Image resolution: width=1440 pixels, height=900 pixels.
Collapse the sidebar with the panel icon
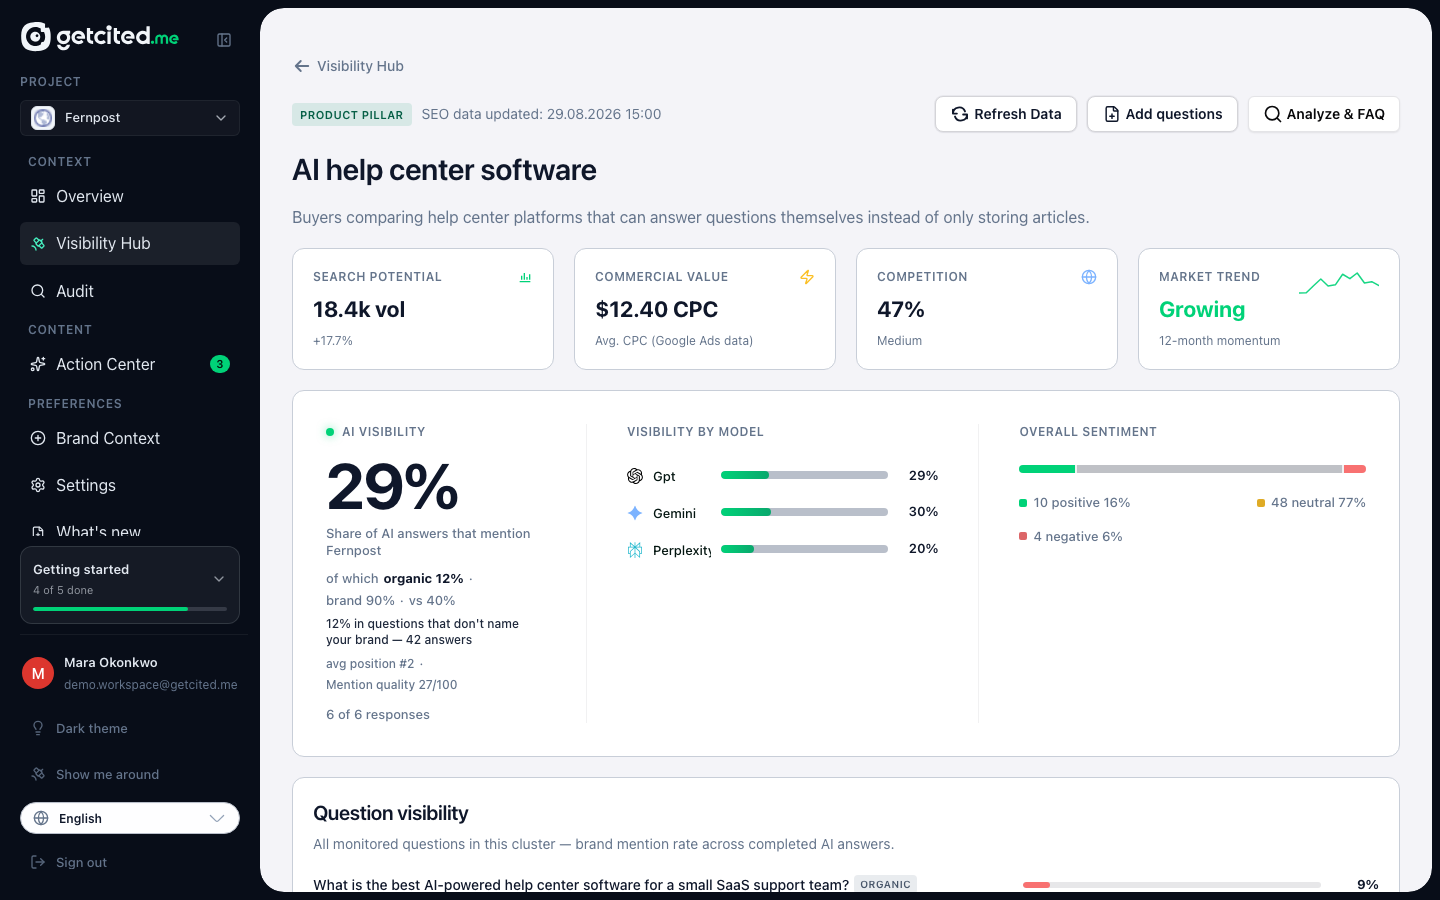pyautogui.click(x=224, y=40)
